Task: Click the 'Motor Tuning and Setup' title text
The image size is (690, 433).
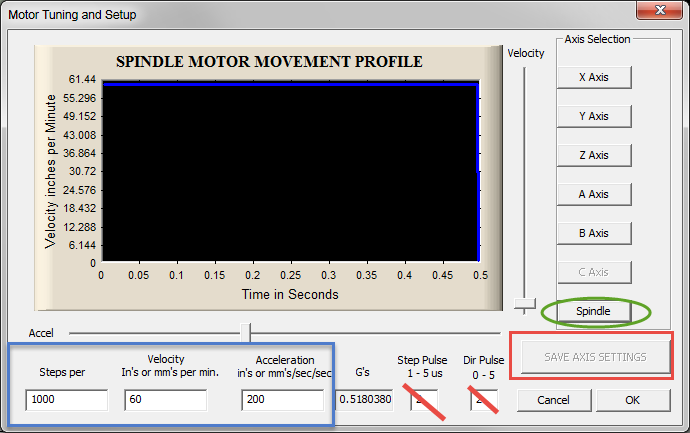Action: coord(72,15)
